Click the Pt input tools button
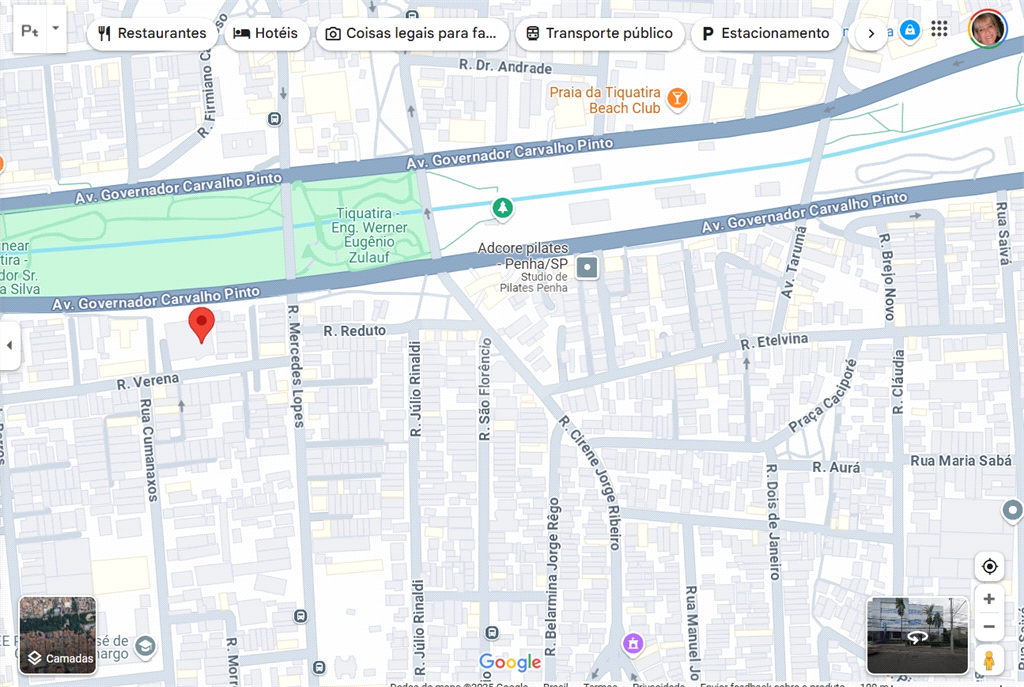The image size is (1024, 687). click(30, 30)
